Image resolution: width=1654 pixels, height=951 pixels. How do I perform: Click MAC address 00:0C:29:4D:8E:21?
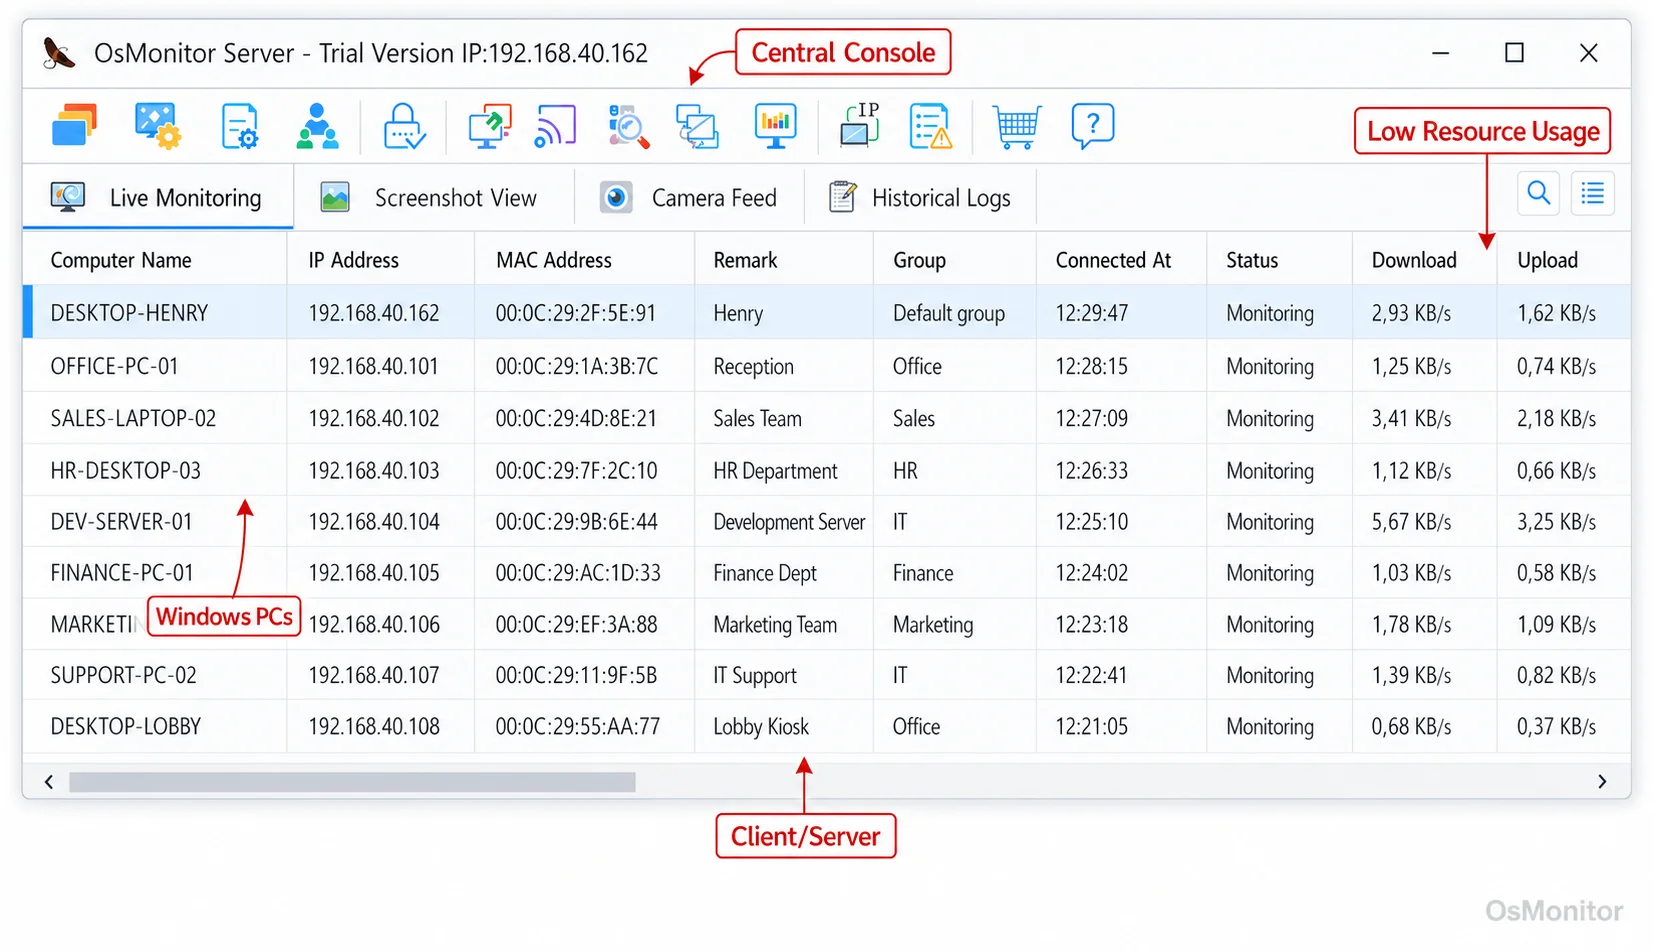coord(576,418)
